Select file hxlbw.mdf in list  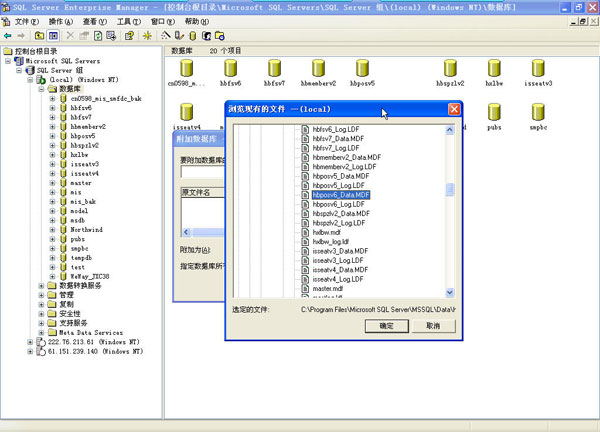[x=326, y=232]
